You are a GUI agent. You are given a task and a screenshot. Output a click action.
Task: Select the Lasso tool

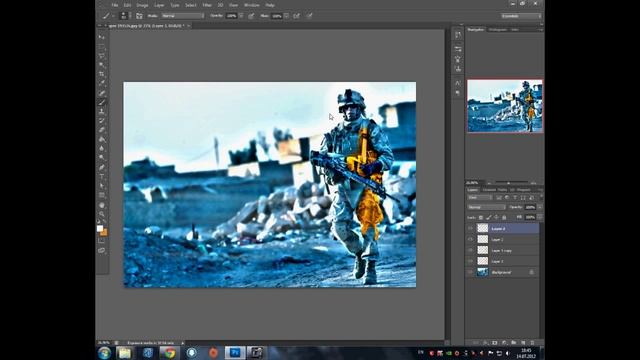point(102,55)
